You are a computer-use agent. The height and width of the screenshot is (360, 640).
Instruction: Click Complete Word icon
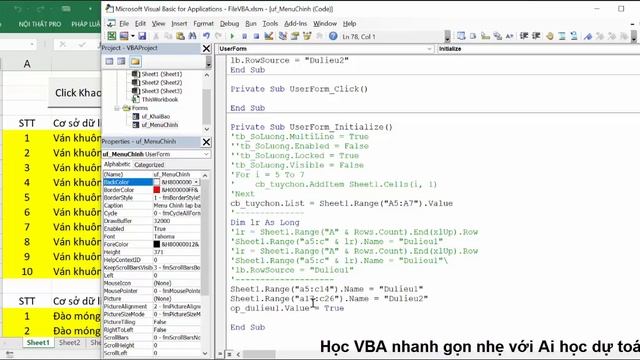pyautogui.click(x=509, y=36)
